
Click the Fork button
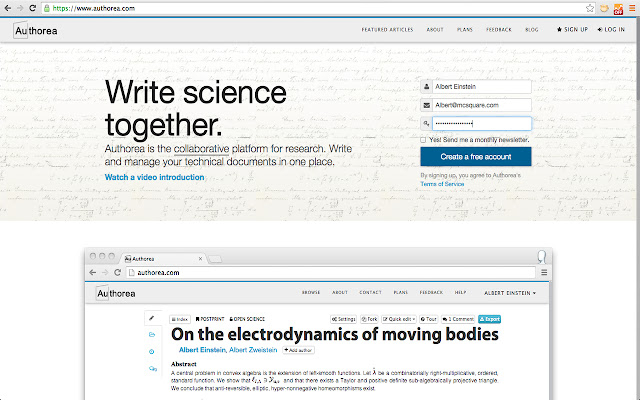(x=369, y=319)
